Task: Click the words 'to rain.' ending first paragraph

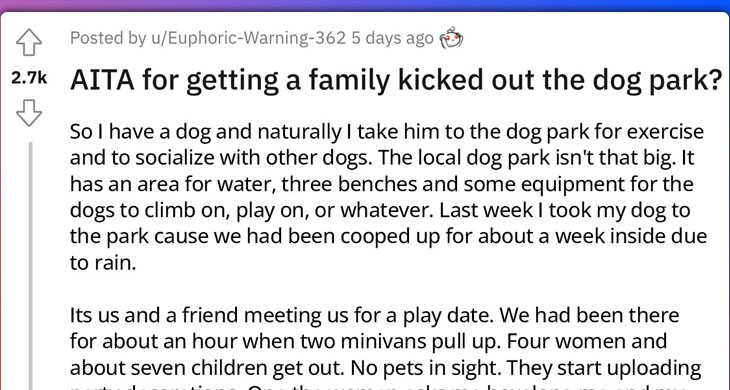Action: click(x=103, y=263)
